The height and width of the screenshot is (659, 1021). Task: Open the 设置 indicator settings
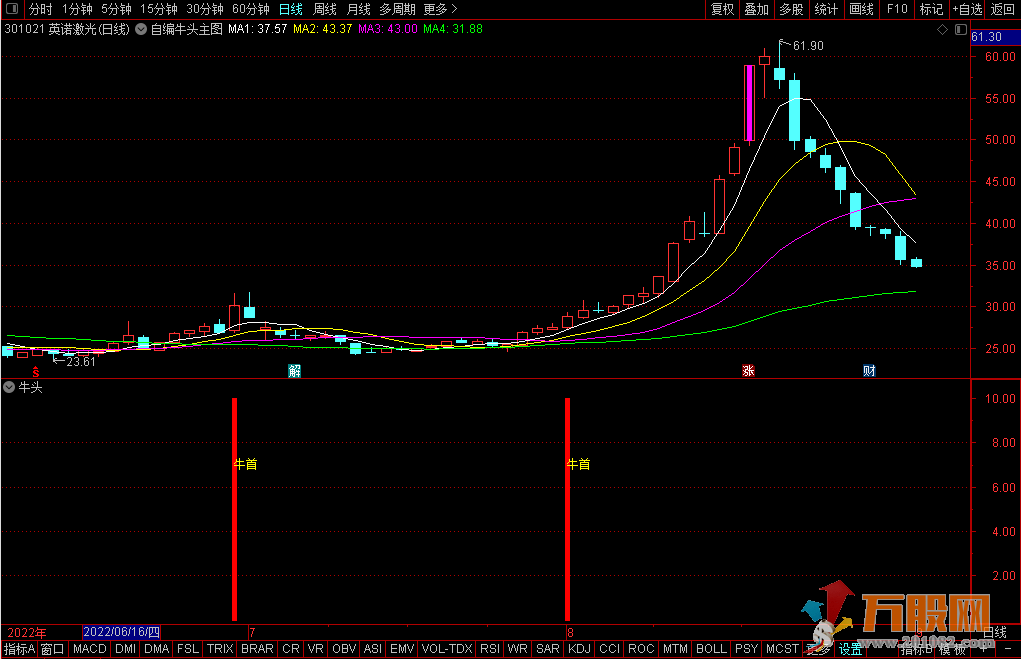[850, 649]
